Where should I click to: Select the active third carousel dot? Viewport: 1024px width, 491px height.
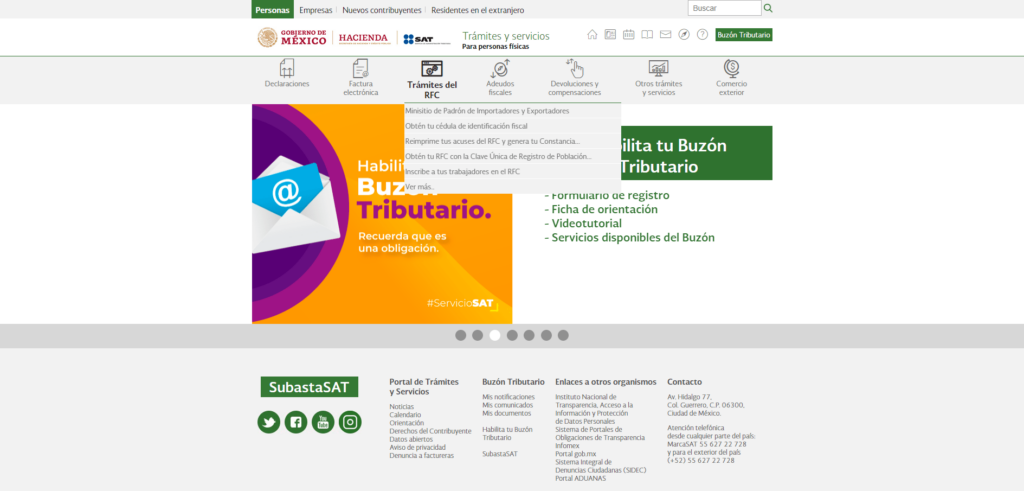point(495,335)
